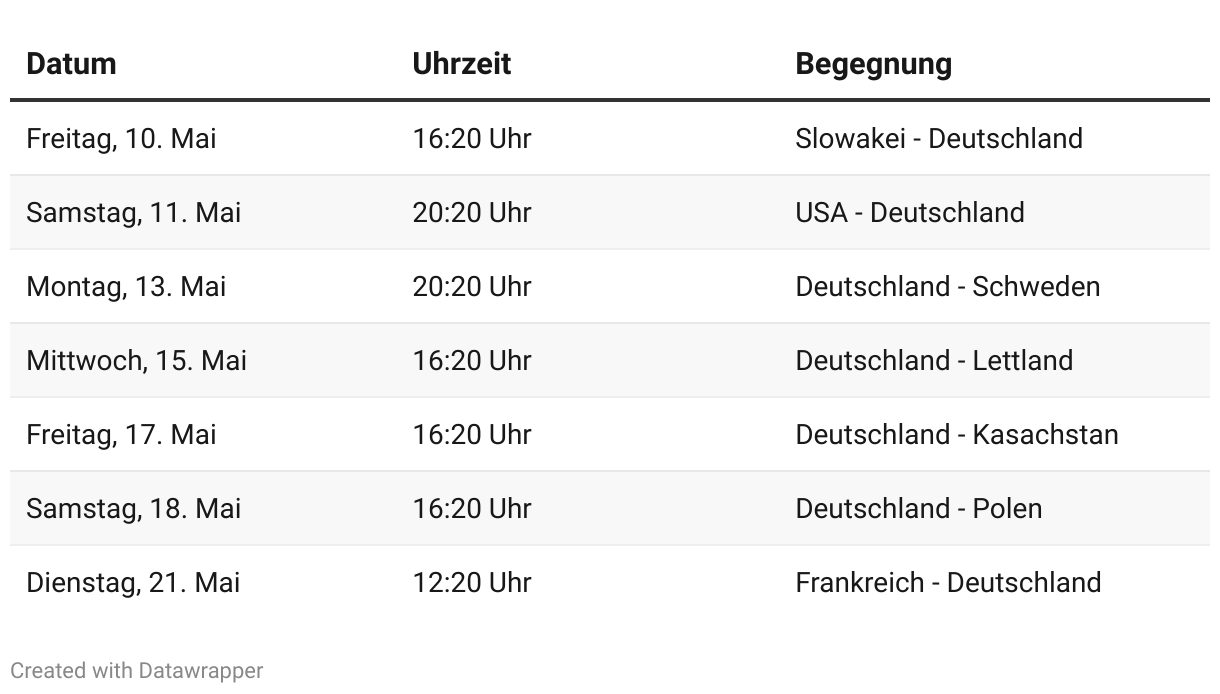Select the Dienstag, 21. Mai date cell
Viewport: 1220px width, 694px height.
[x=133, y=582]
